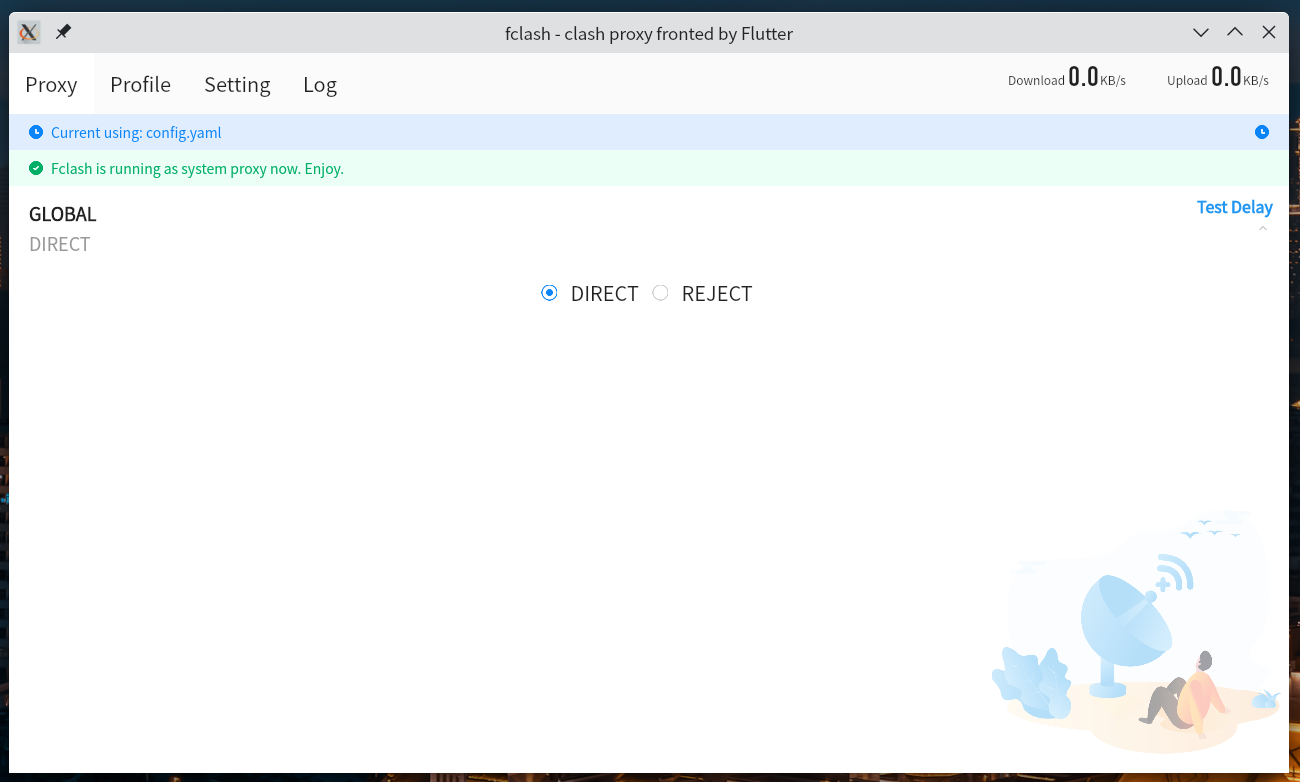Viewport: 1300px width, 782px height.
Task: Click the GLOBAL group header
Action: (63, 214)
